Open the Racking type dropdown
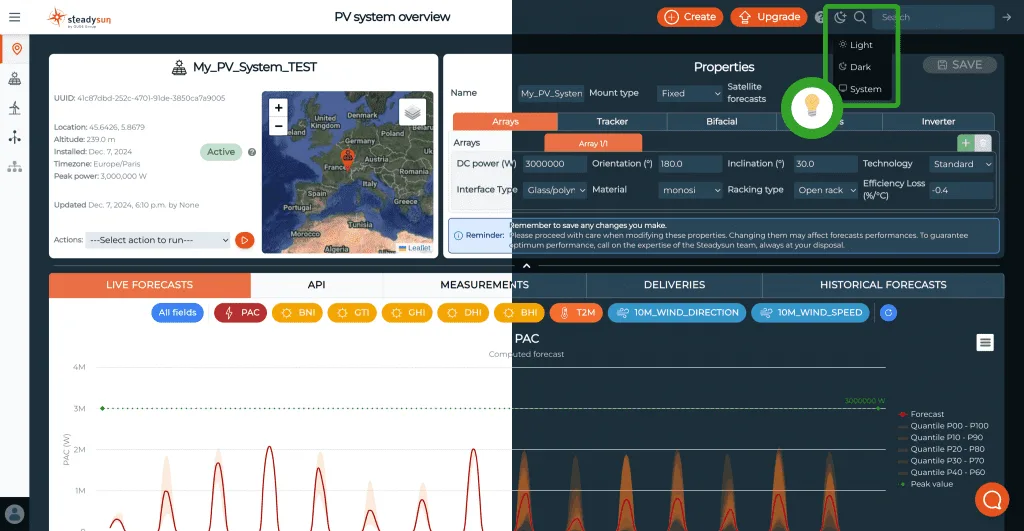Viewport: 1024px width, 531px height. pos(826,190)
